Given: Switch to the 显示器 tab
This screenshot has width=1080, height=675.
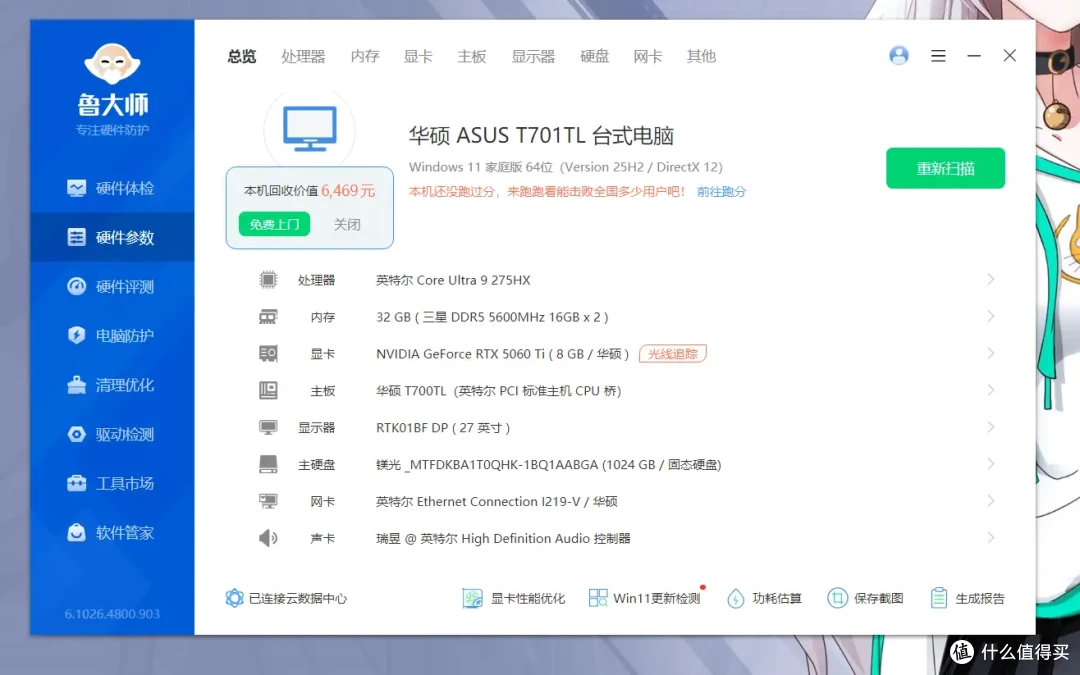Looking at the screenshot, I should point(533,56).
